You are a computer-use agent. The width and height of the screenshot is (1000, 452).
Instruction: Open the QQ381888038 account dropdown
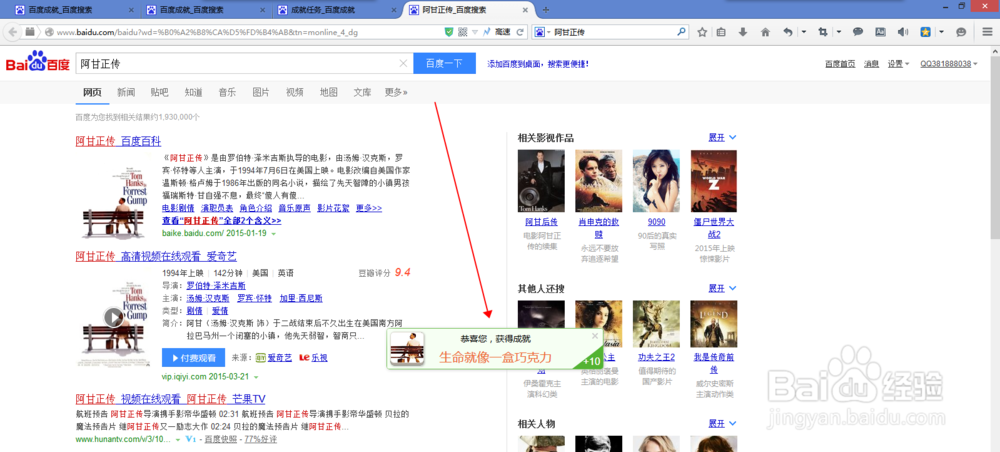[x=949, y=64]
